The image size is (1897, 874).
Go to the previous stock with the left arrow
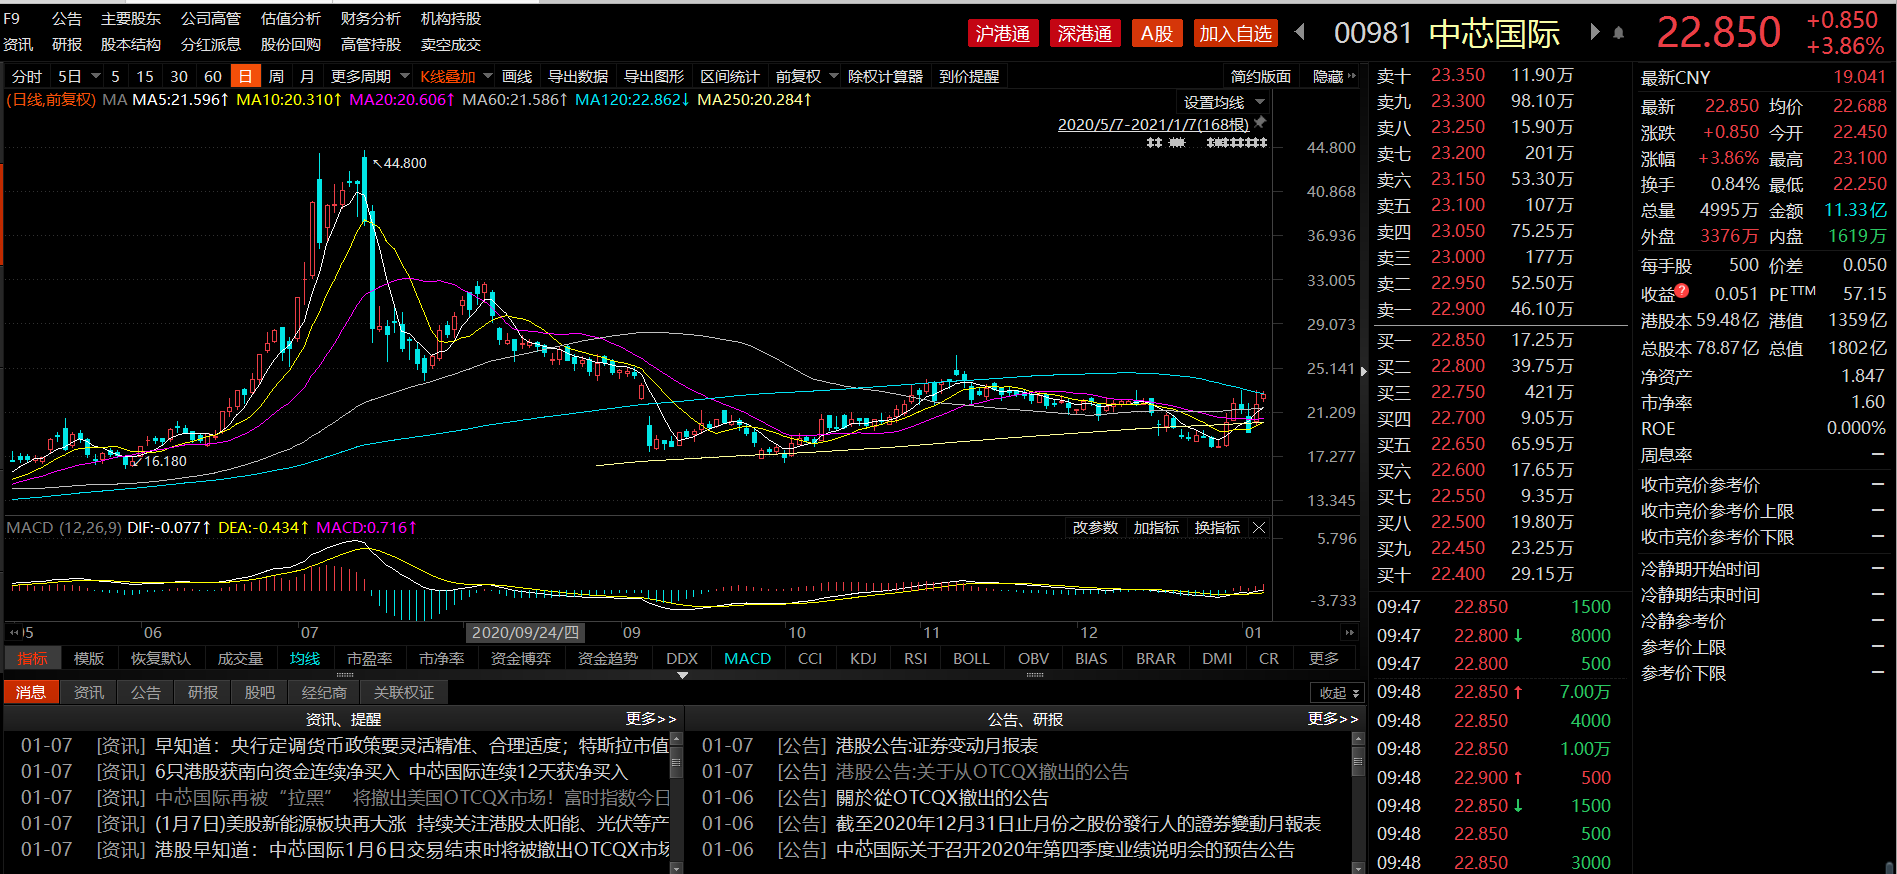pyautogui.click(x=1300, y=32)
